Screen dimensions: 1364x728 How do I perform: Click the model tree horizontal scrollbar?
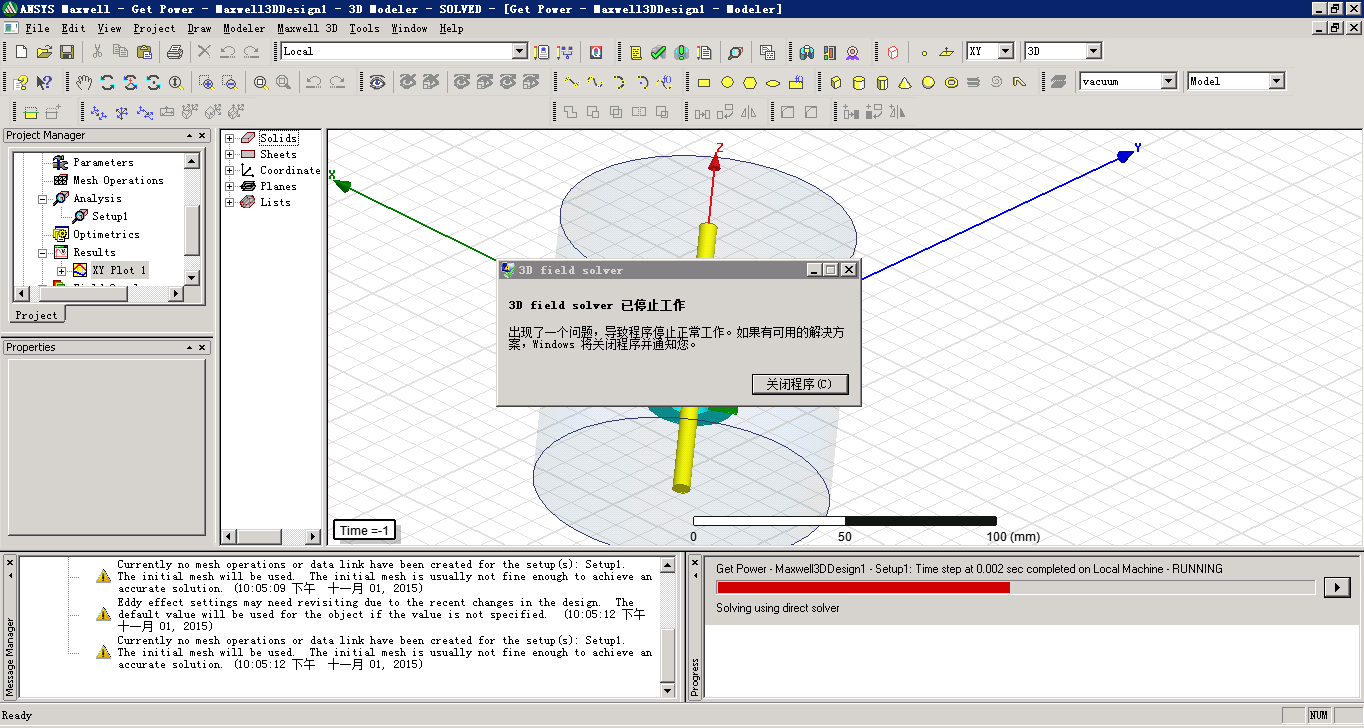(x=272, y=537)
